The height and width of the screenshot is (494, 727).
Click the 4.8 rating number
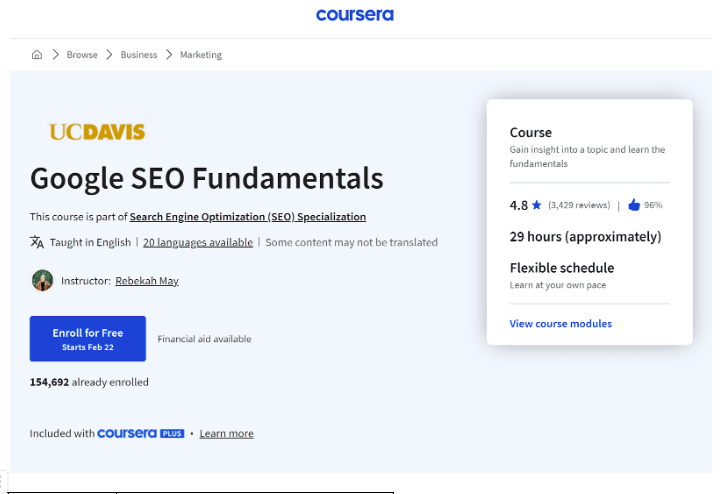(x=518, y=205)
